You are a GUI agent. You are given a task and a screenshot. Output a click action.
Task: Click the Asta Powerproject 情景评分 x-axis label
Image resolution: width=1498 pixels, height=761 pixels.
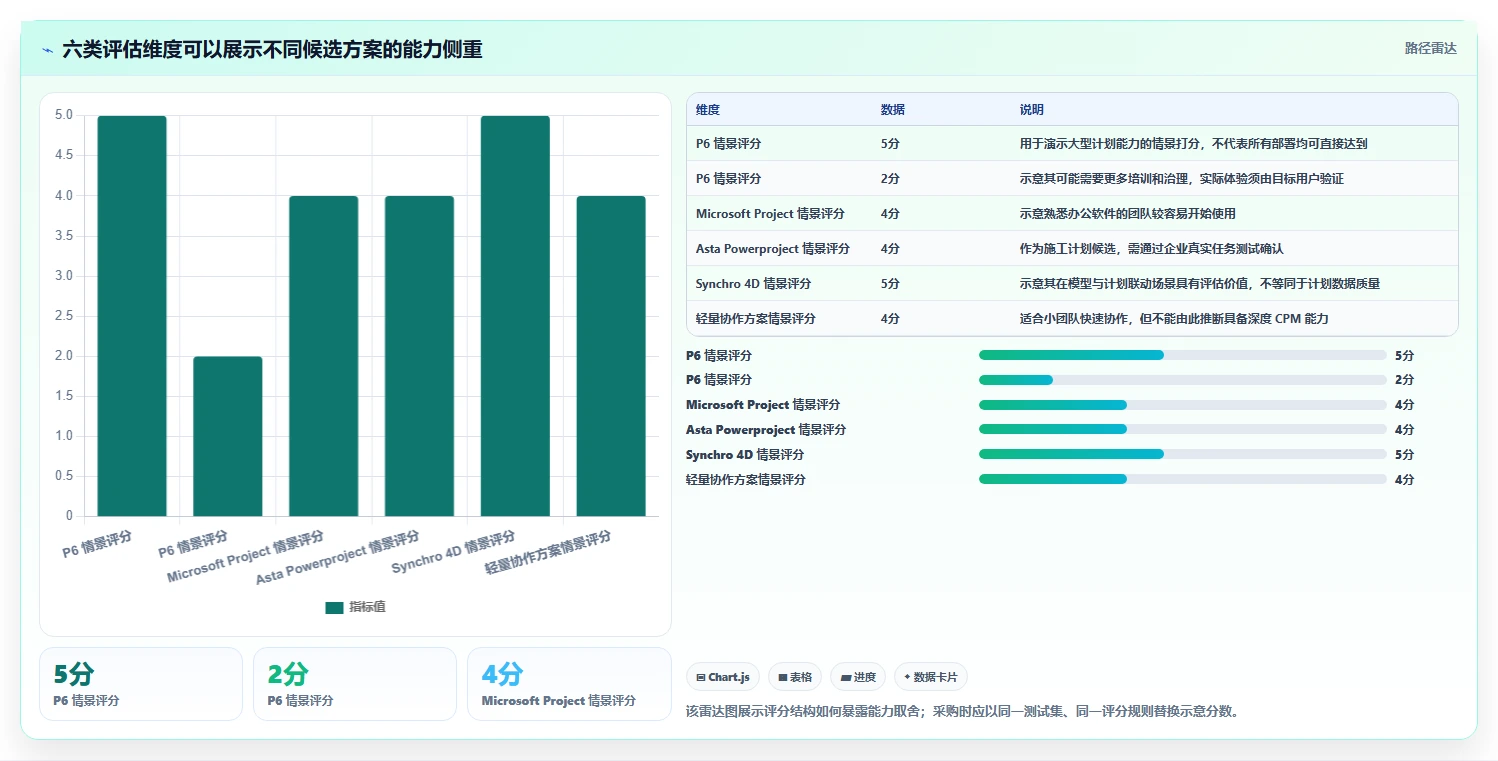tap(338, 559)
